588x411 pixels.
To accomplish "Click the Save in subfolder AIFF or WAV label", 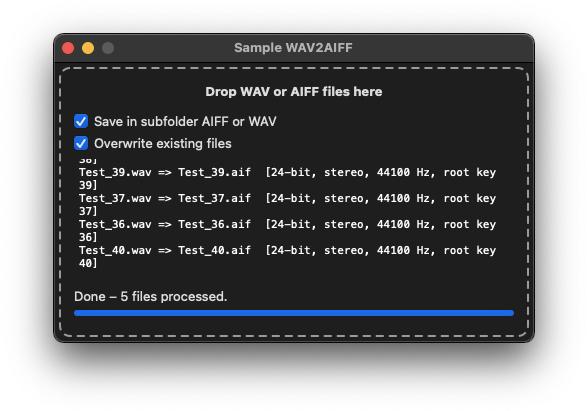I will click(x=185, y=122).
